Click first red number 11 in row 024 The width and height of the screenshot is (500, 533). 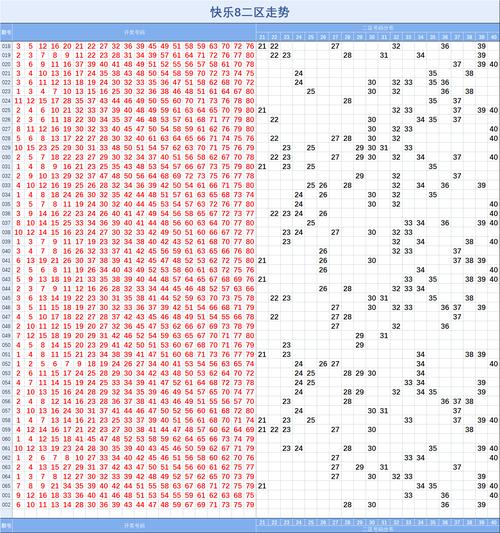tap(18, 101)
